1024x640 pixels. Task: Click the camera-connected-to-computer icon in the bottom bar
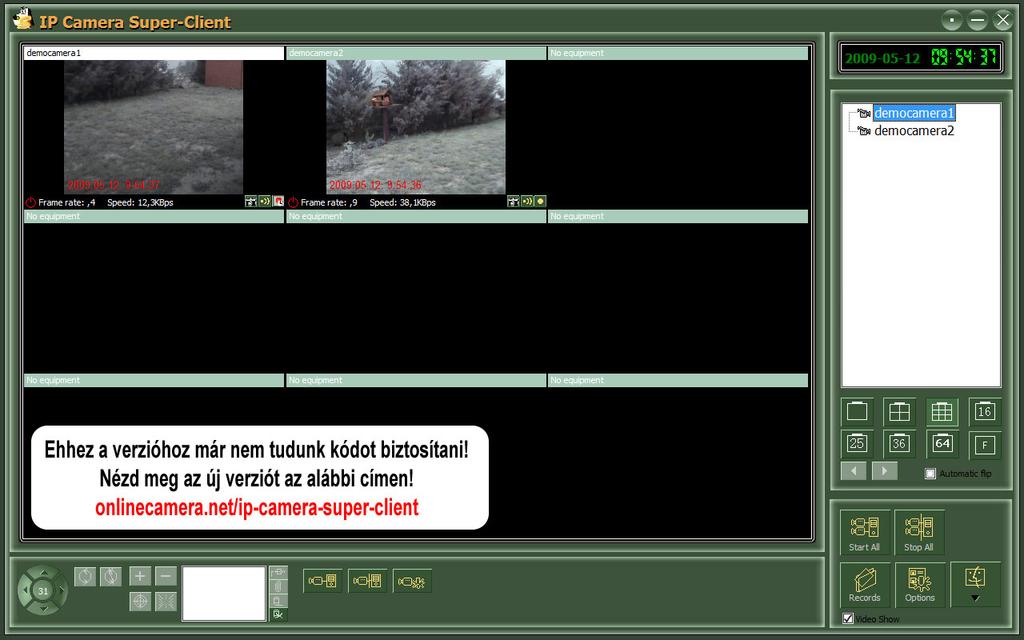(323, 581)
